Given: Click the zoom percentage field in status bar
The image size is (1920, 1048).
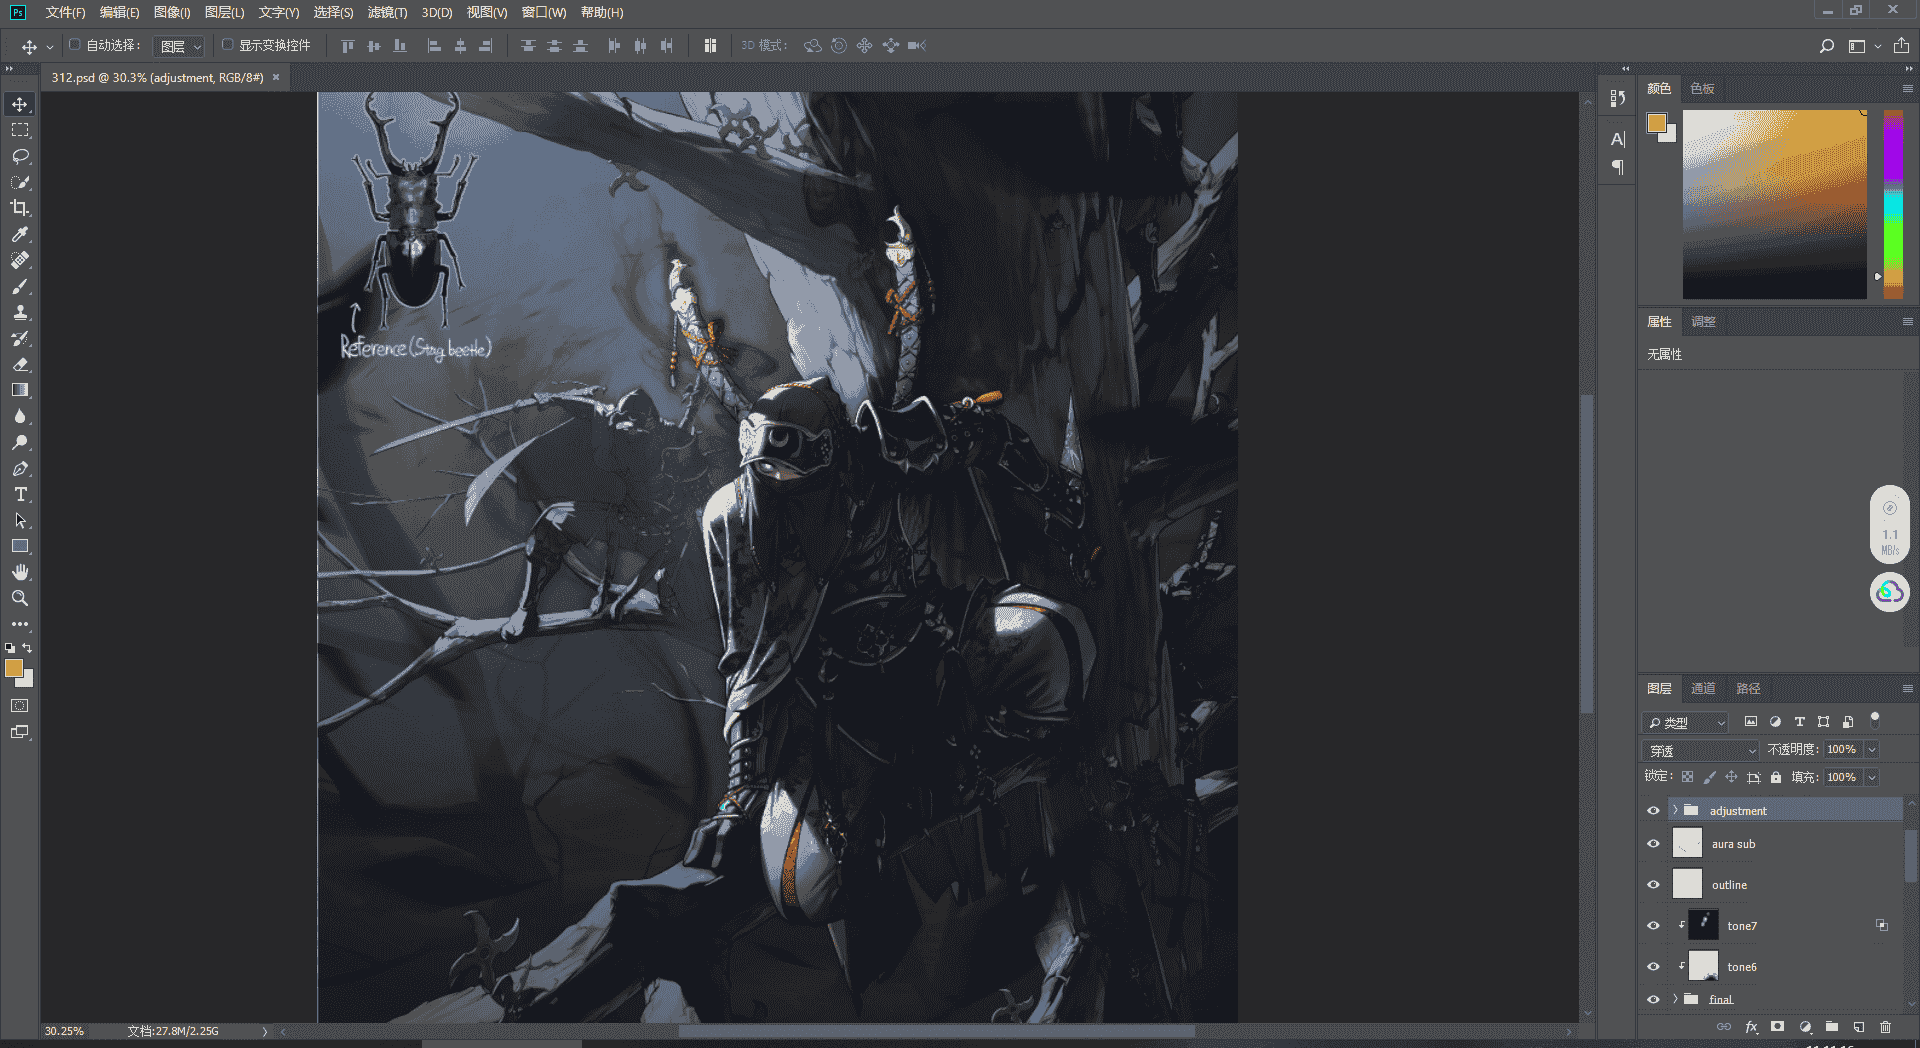Looking at the screenshot, I should pyautogui.click(x=65, y=1031).
